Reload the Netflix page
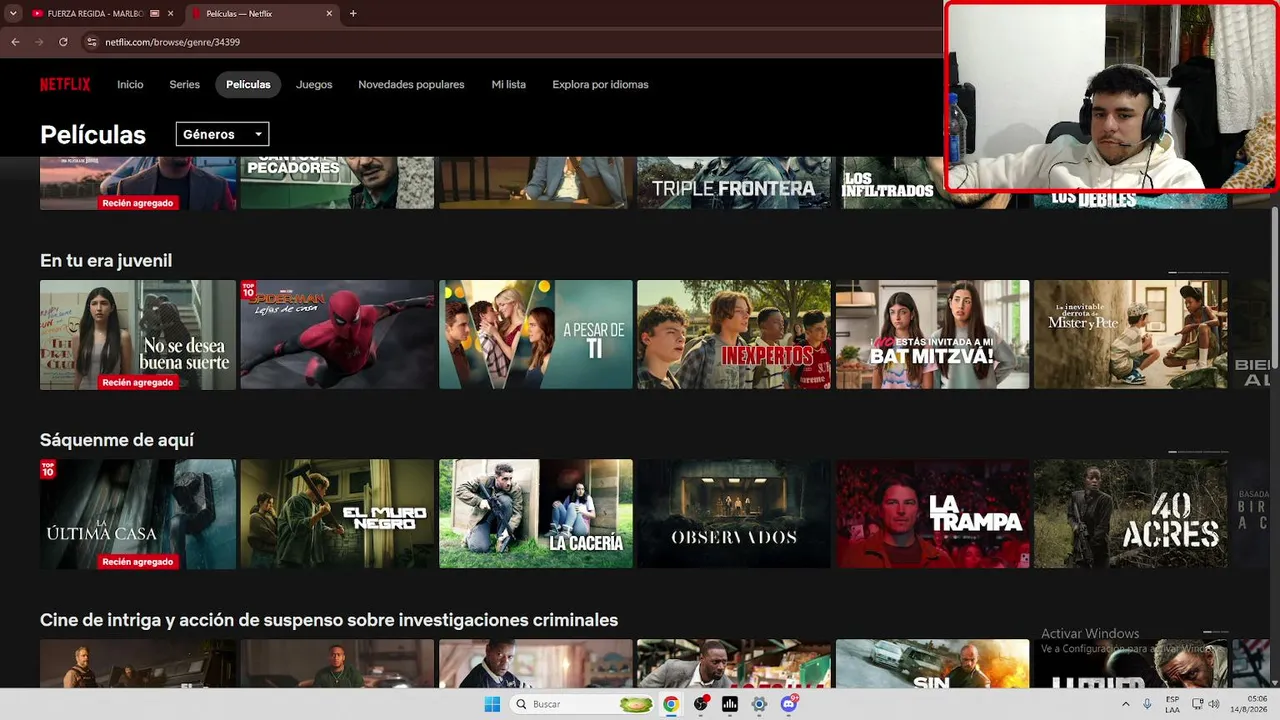Image resolution: width=1280 pixels, height=720 pixels. click(x=63, y=42)
